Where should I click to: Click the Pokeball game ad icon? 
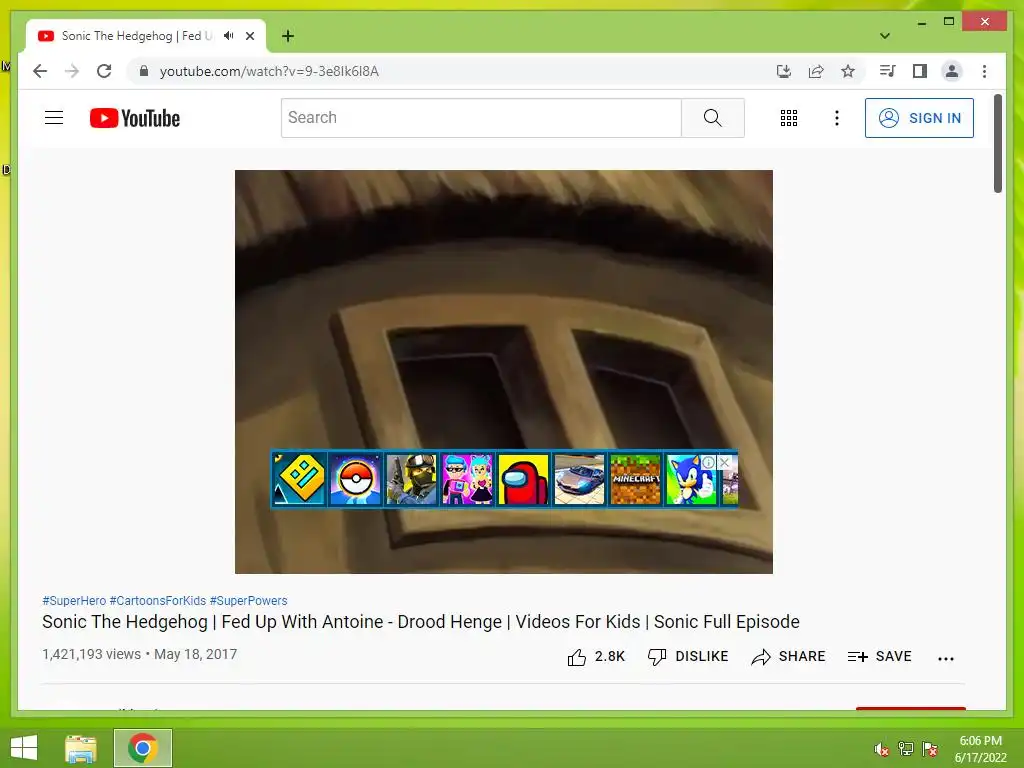[x=355, y=479]
